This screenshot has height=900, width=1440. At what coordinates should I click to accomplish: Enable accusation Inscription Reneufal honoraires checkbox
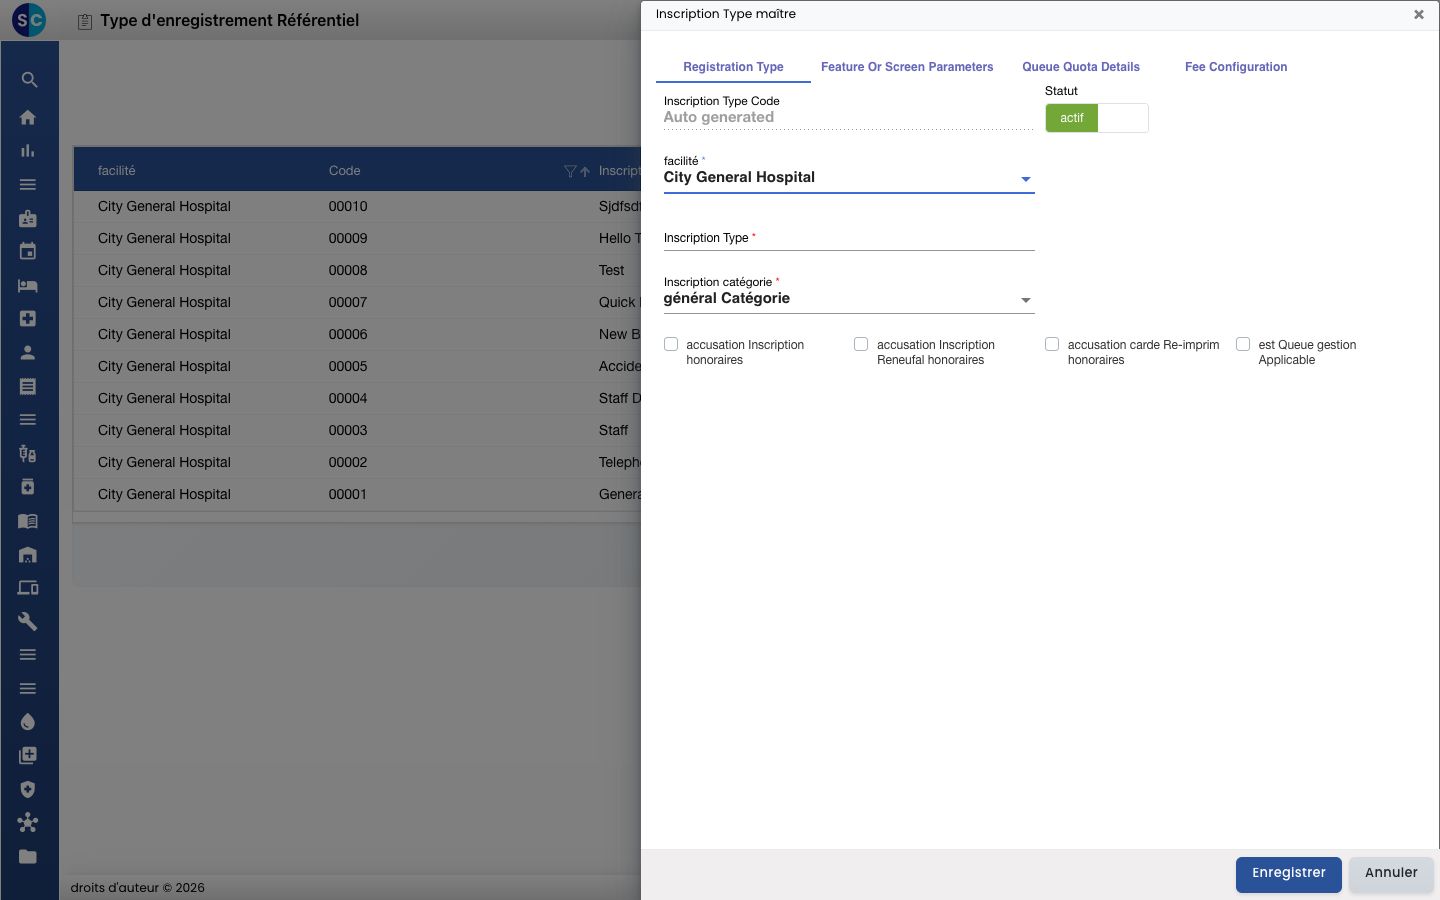[x=861, y=344]
